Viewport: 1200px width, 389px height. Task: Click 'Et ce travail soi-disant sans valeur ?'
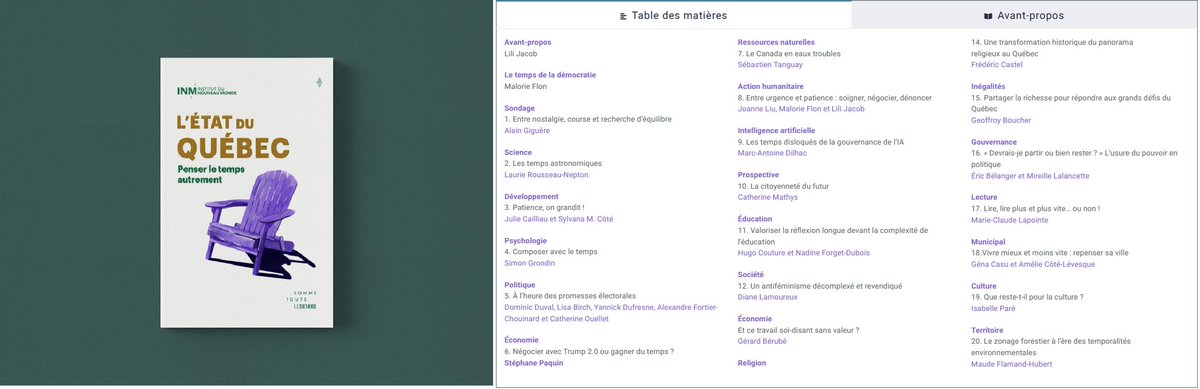click(798, 330)
